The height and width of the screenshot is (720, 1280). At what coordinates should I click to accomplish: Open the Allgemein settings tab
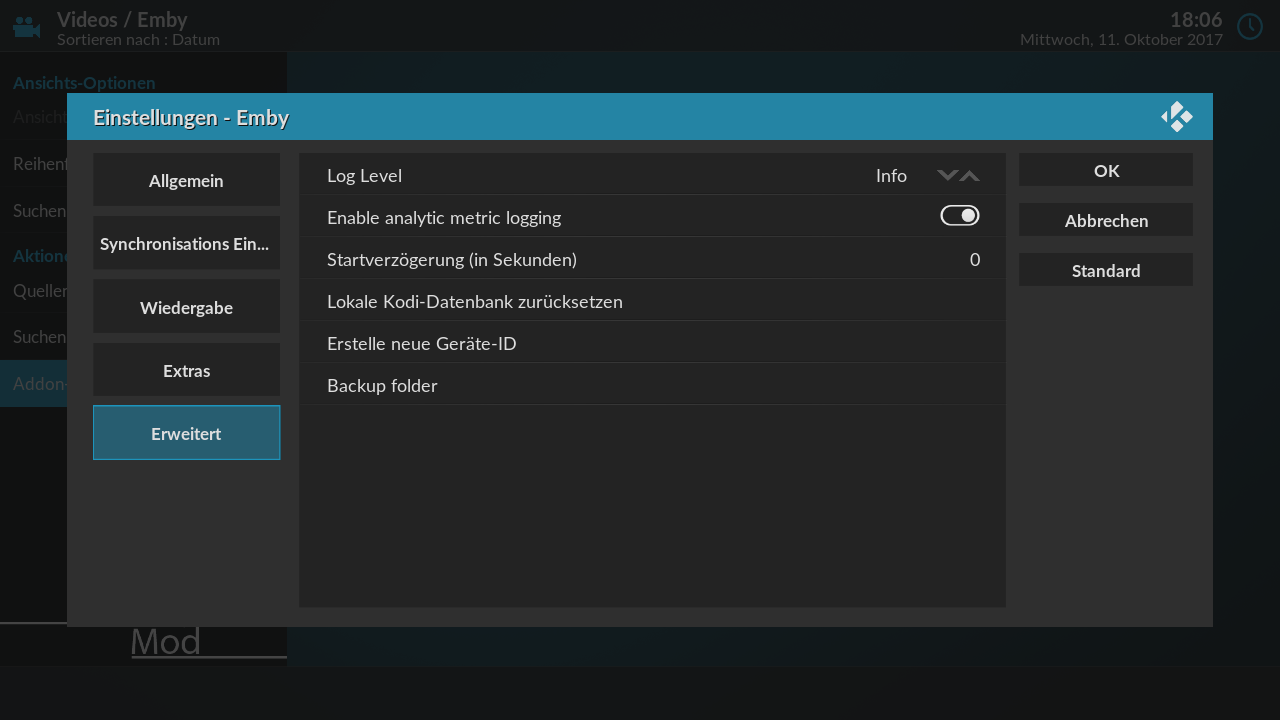coord(186,181)
